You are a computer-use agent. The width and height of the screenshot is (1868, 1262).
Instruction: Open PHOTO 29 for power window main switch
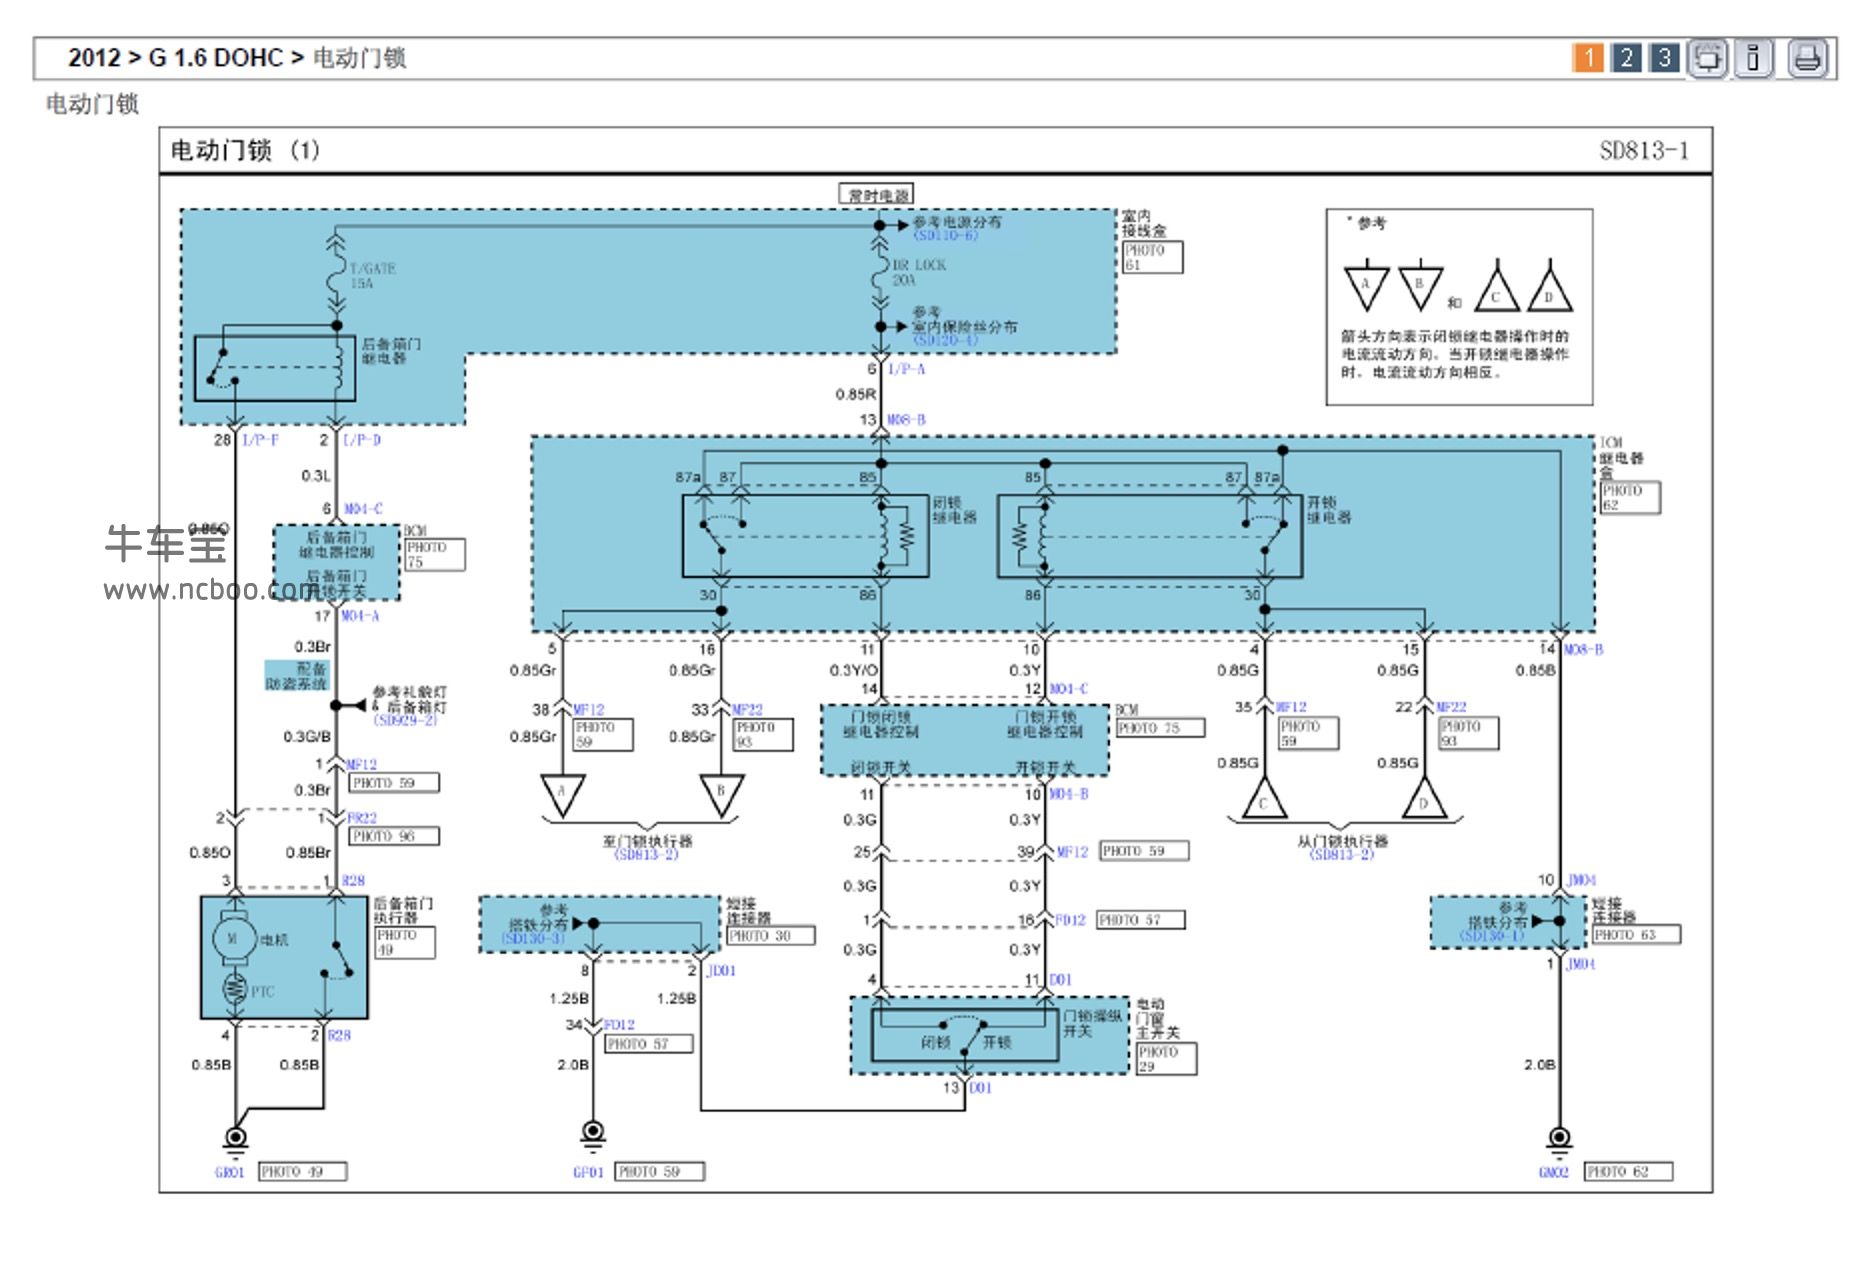coord(1166,1059)
